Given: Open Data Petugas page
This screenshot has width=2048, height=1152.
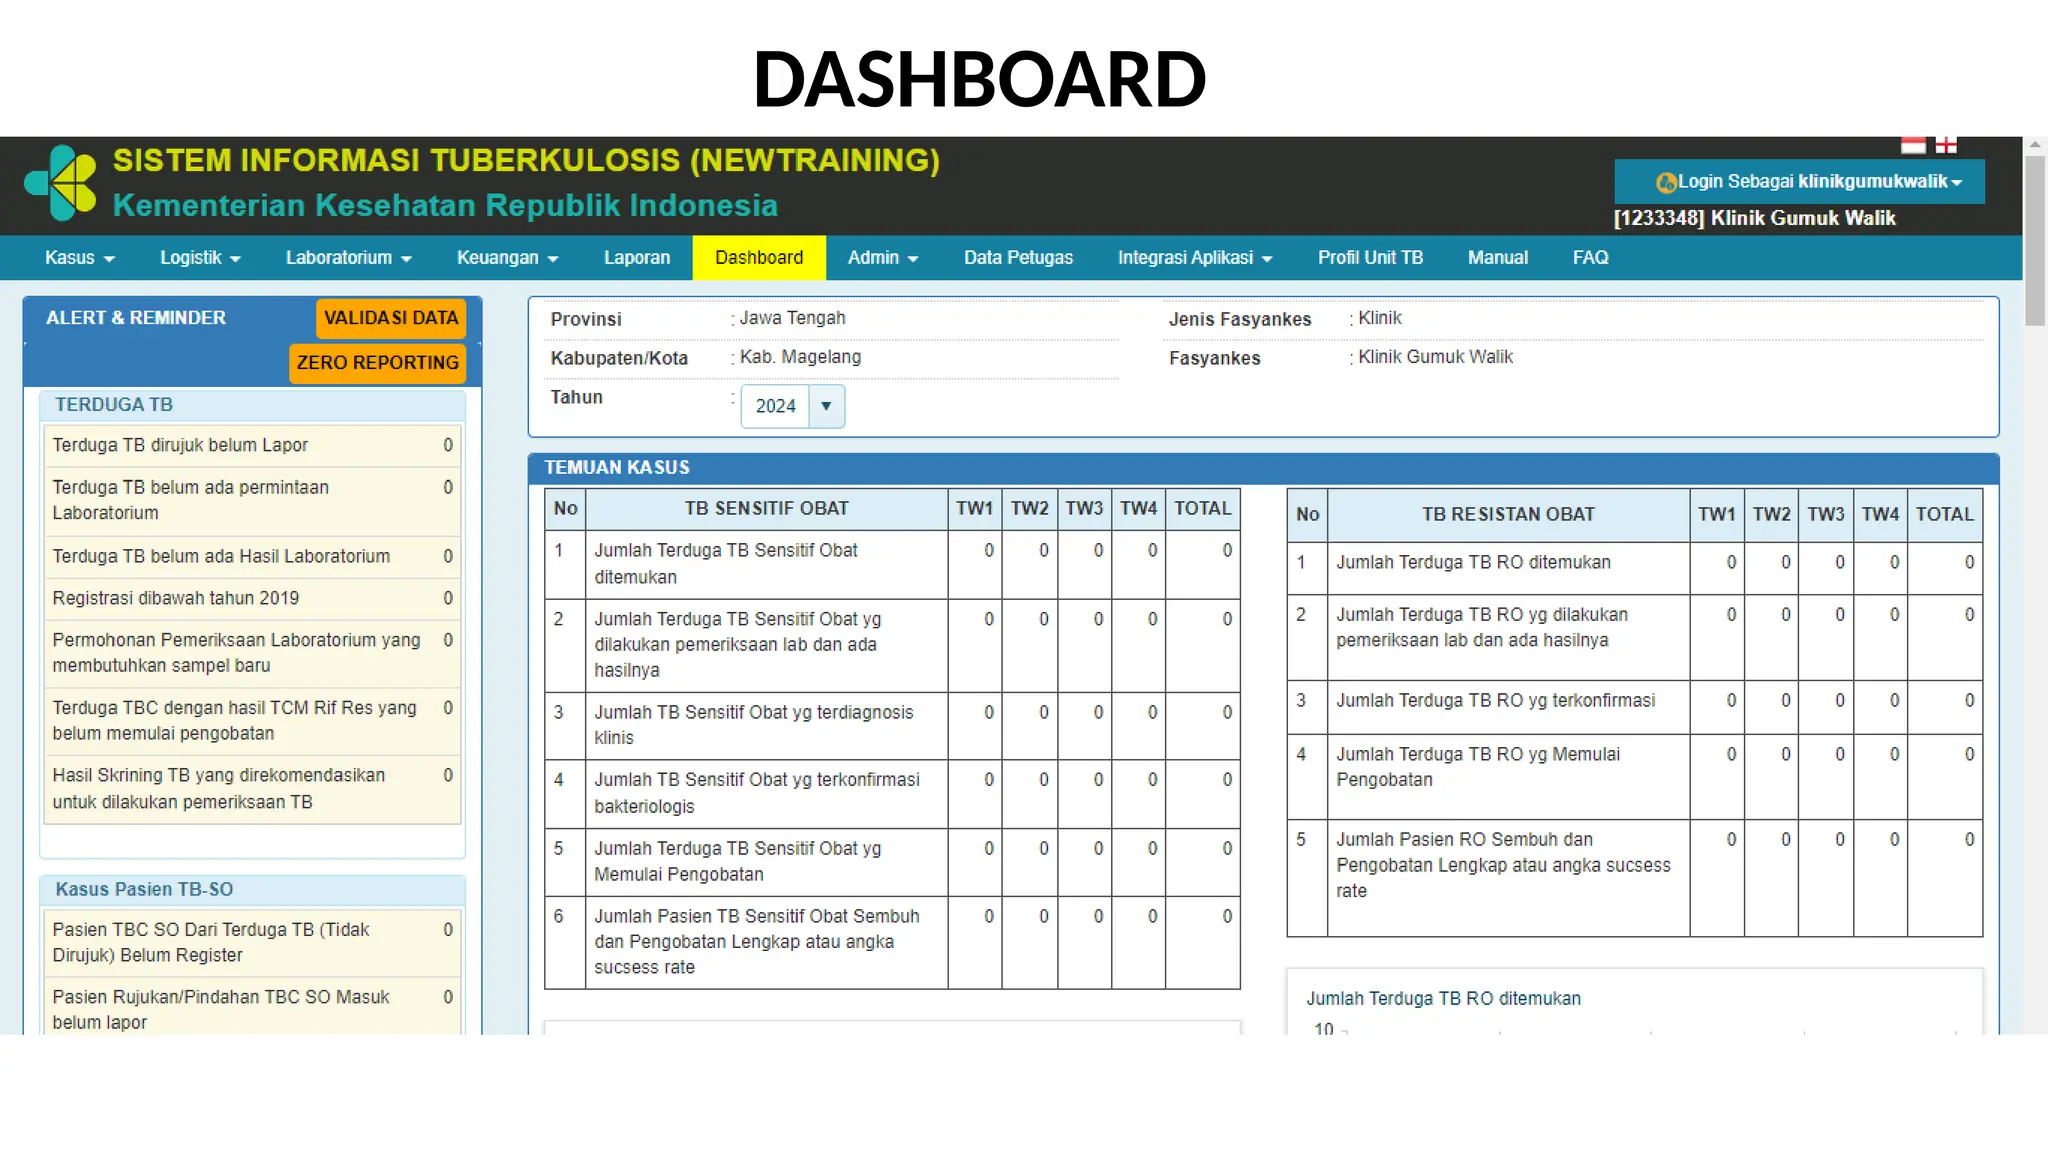Looking at the screenshot, I should (1018, 258).
